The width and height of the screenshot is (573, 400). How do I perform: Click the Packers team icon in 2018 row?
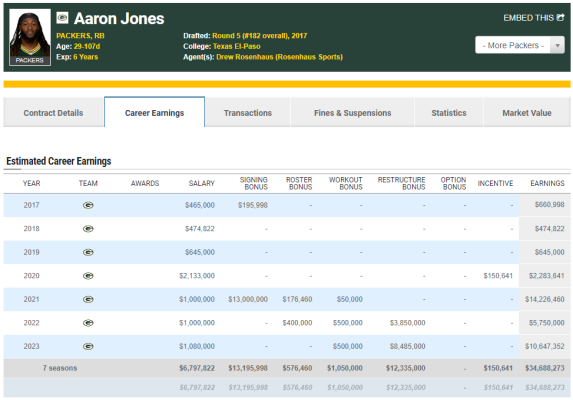88,229
